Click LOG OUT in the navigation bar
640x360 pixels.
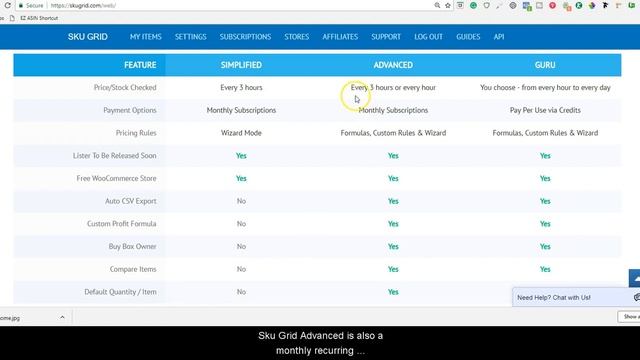click(429, 37)
